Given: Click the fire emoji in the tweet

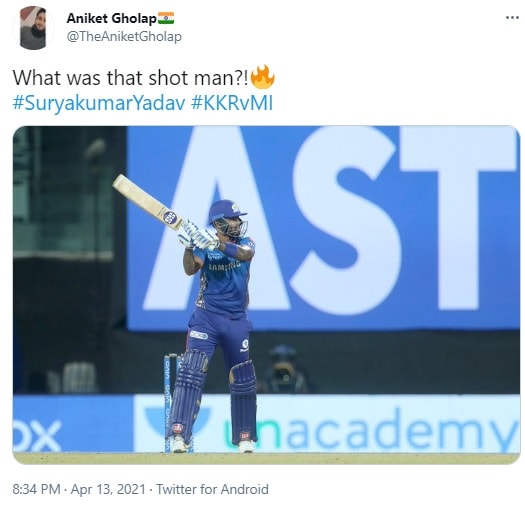Looking at the screenshot, I should (263, 77).
